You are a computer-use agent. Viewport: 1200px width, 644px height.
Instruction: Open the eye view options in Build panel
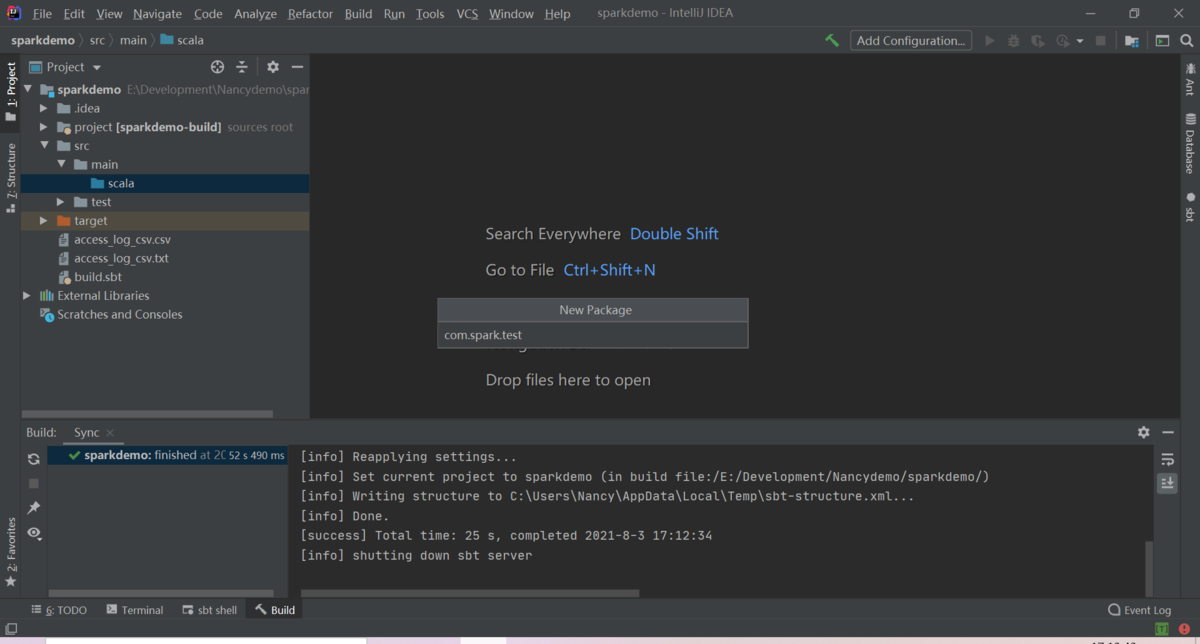click(x=34, y=533)
